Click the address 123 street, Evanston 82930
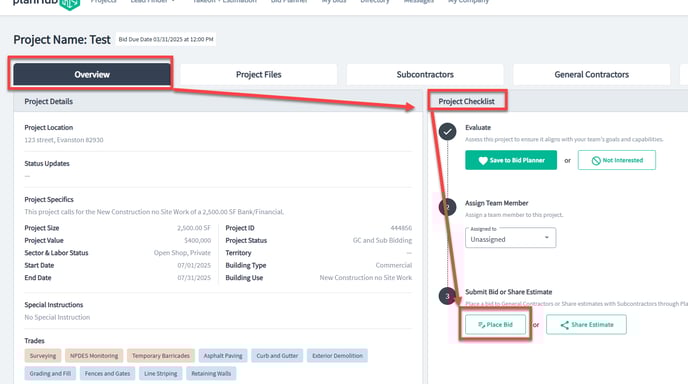 pyautogui.click(x=64, y=140)
